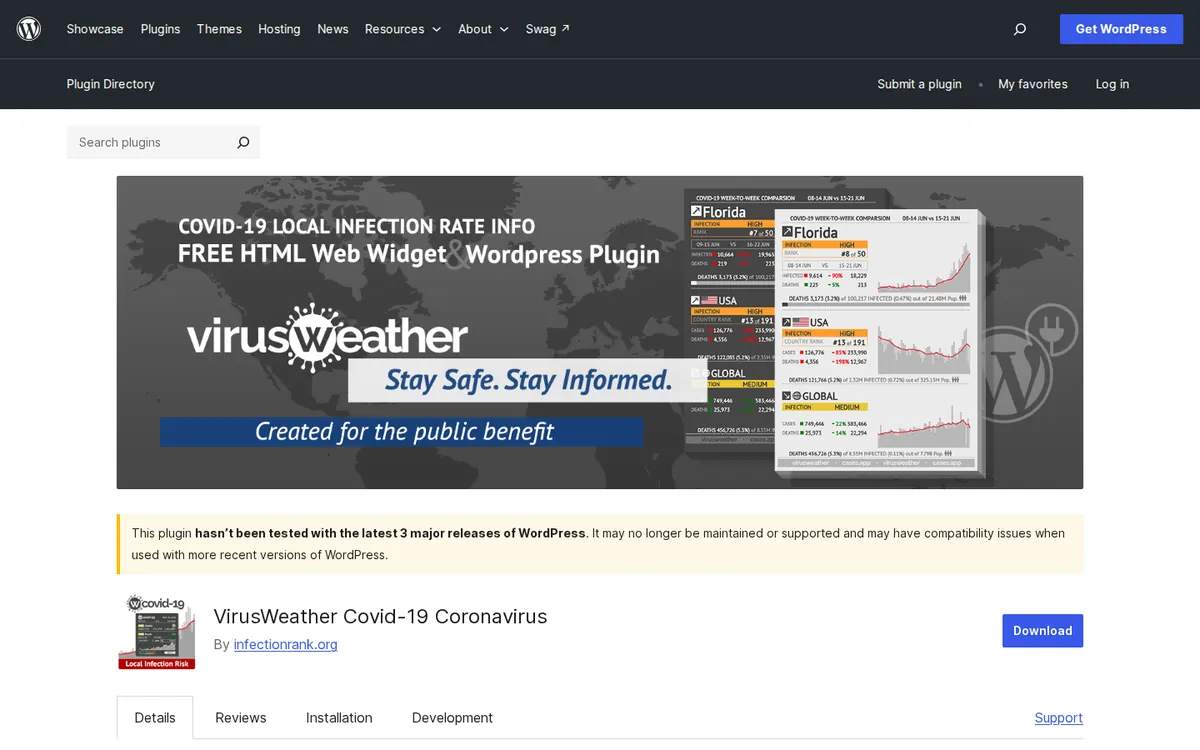
Task: Click the untested plugin warning notice text
Action: tap(600, 544)
